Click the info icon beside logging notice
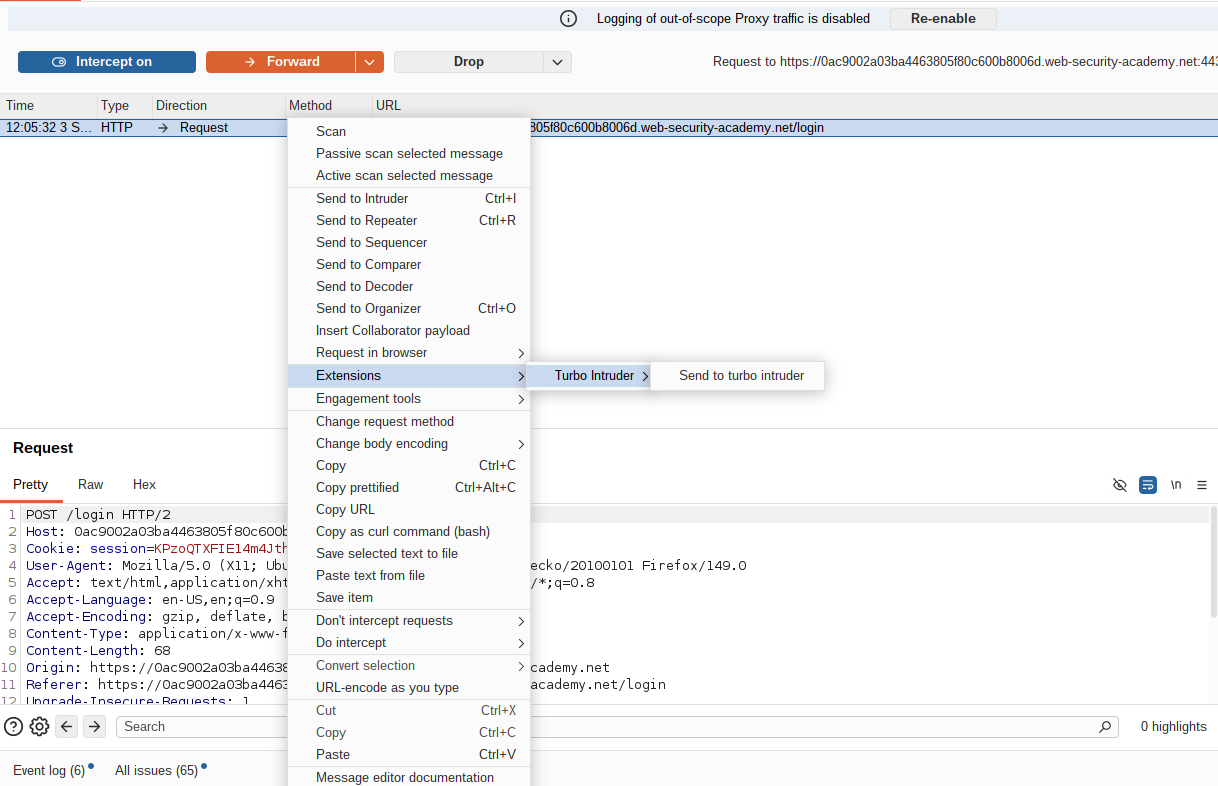This screenshot has height=786, width=1218. (x=568, y=18)
